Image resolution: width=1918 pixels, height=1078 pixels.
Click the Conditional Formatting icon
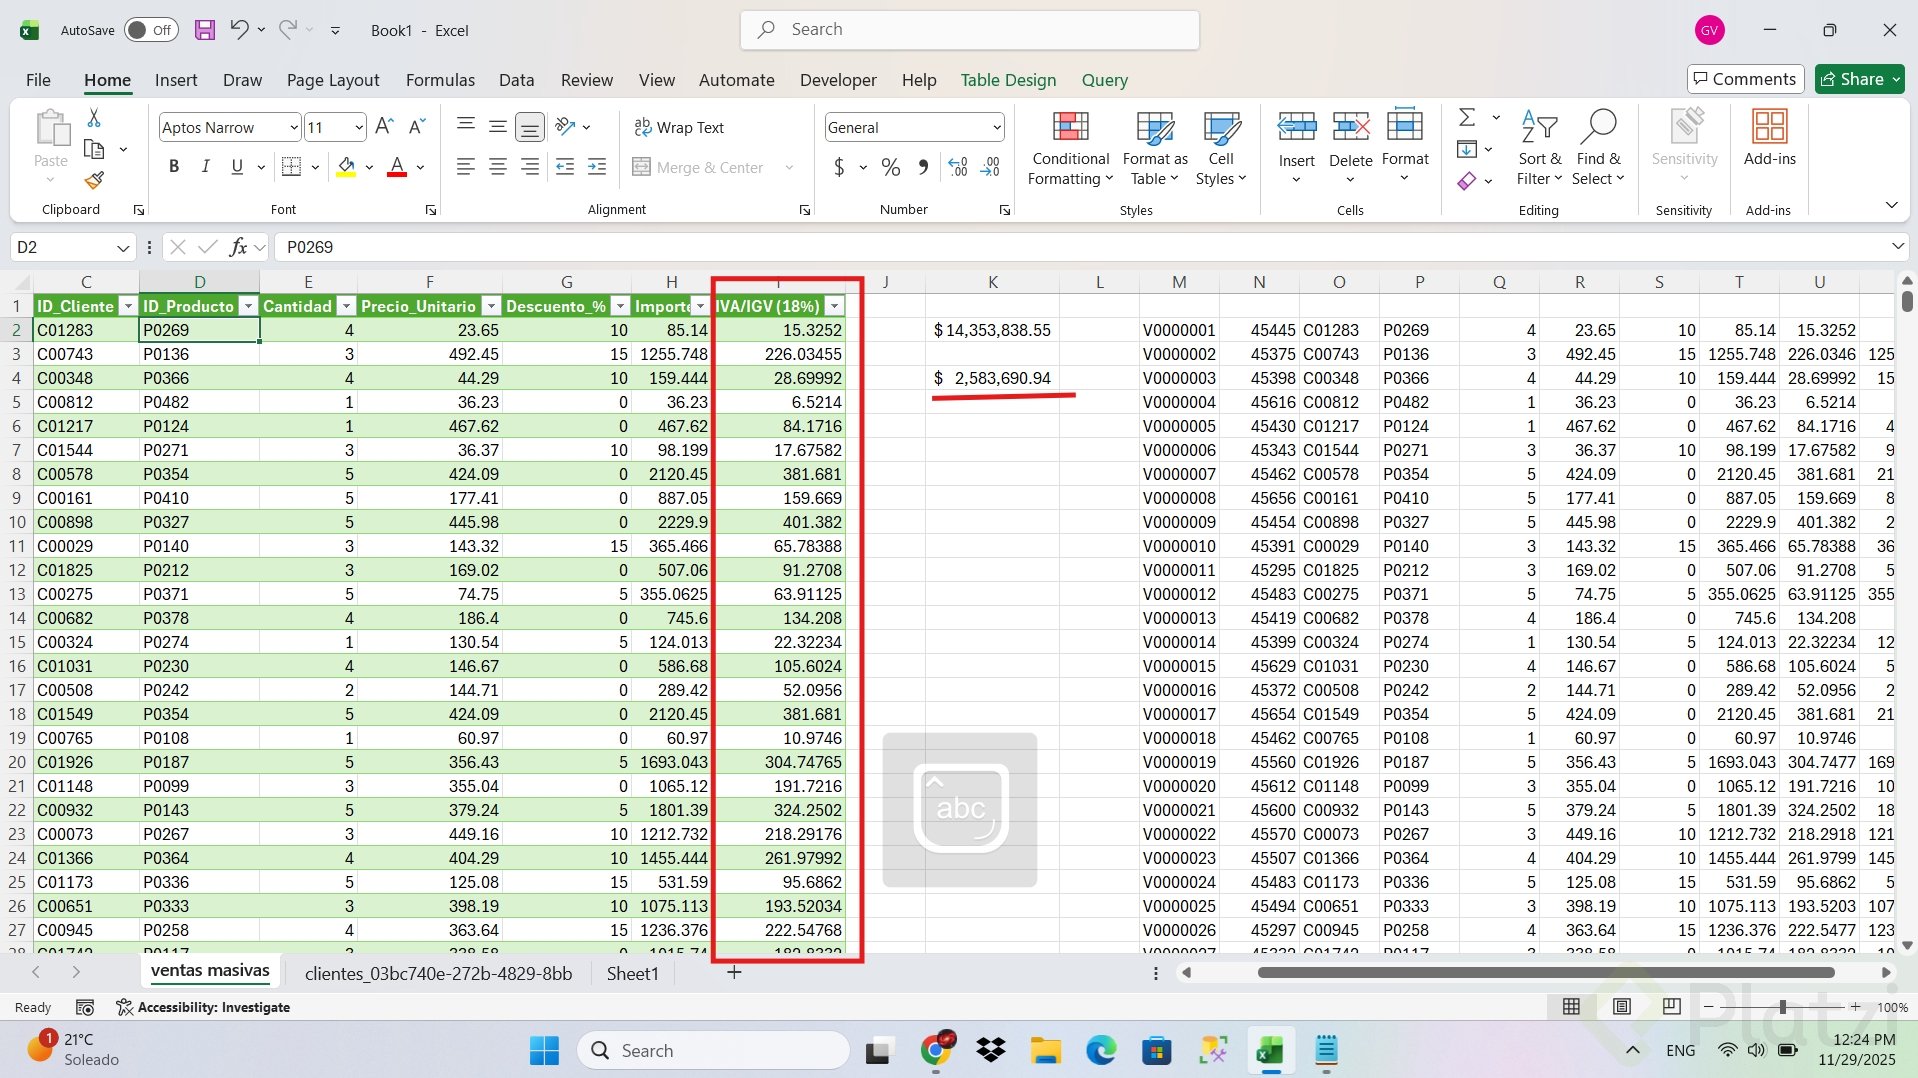(1070, 128)
